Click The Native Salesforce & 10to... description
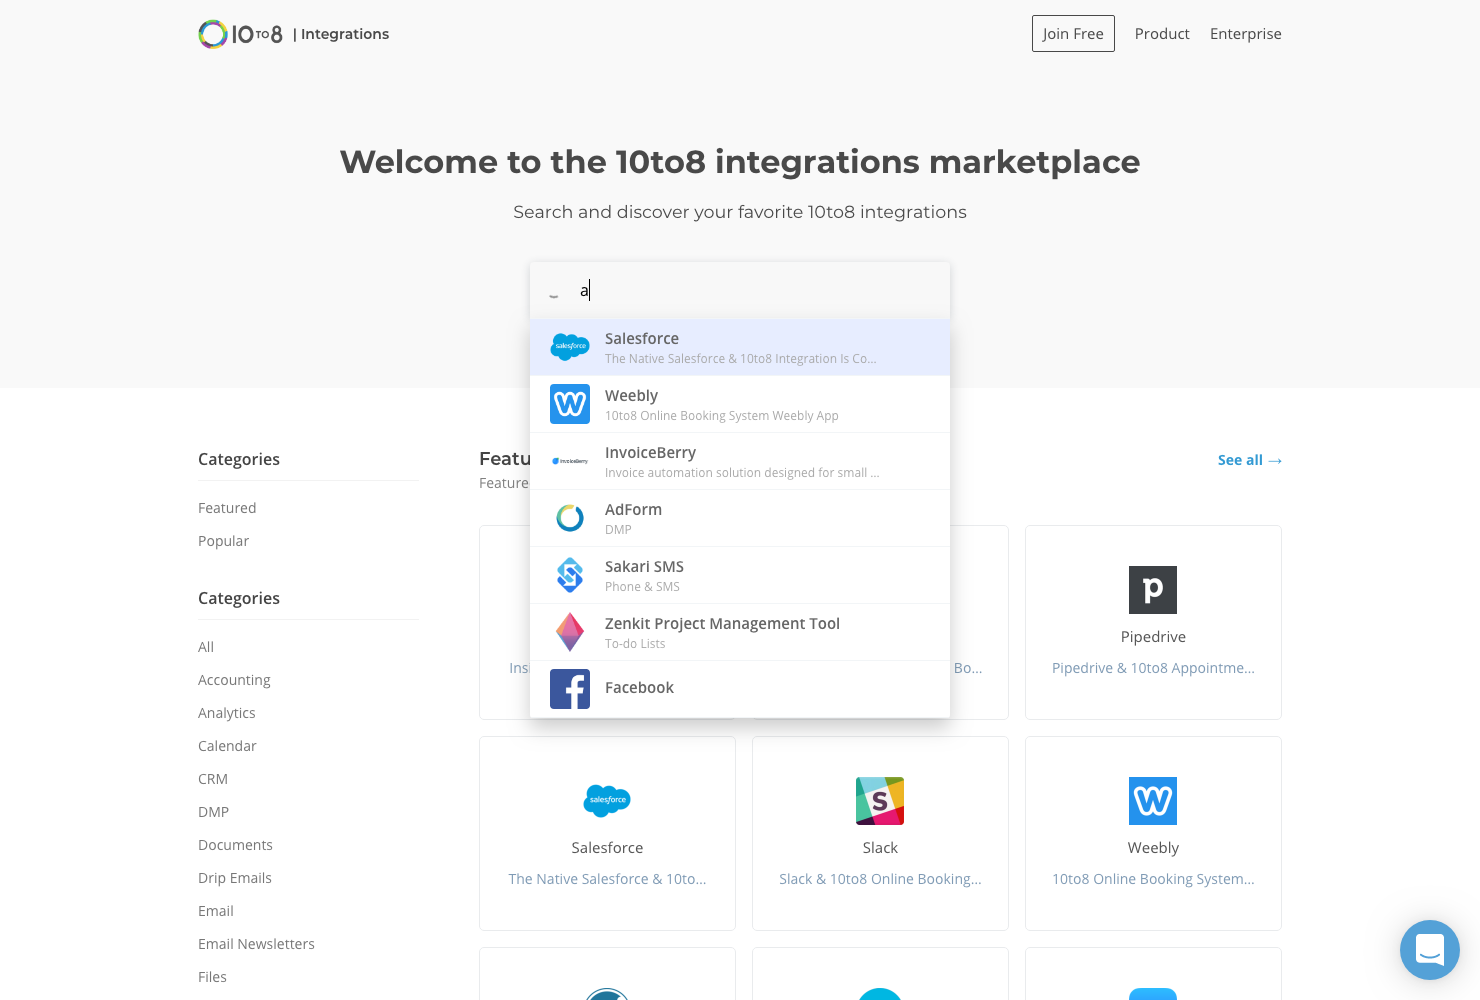This screenshot has width=1480, height=1000. (x=607, y=879)
